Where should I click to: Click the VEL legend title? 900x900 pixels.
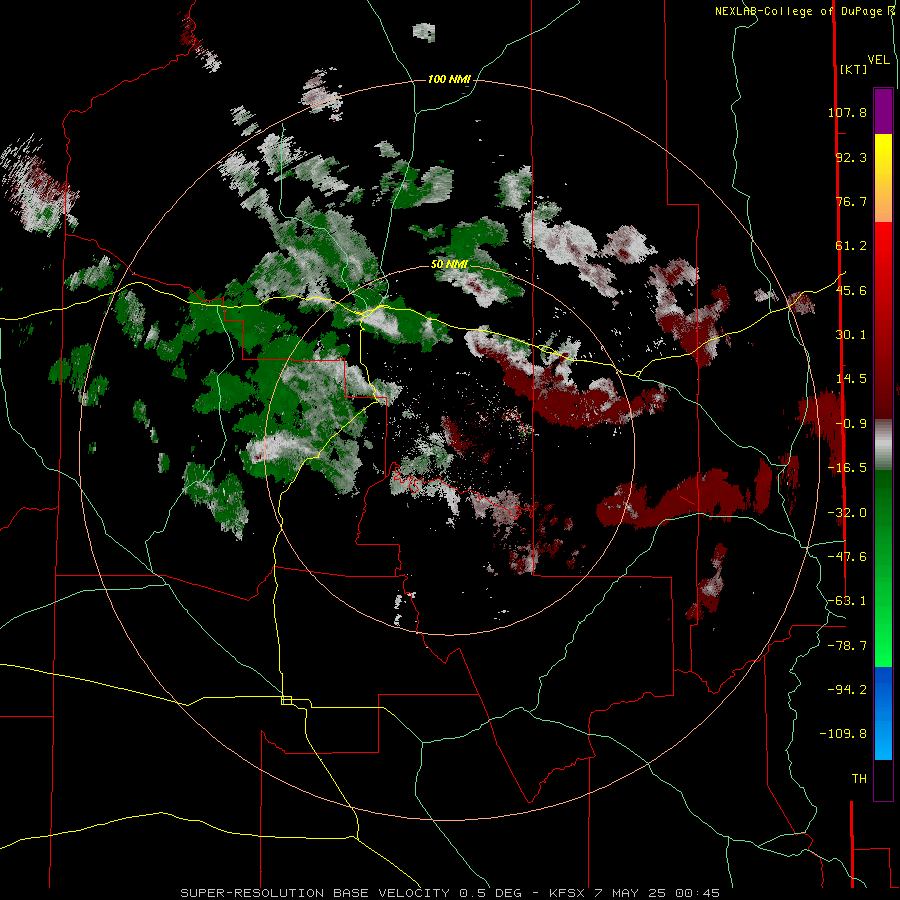(x=879, y=60)
